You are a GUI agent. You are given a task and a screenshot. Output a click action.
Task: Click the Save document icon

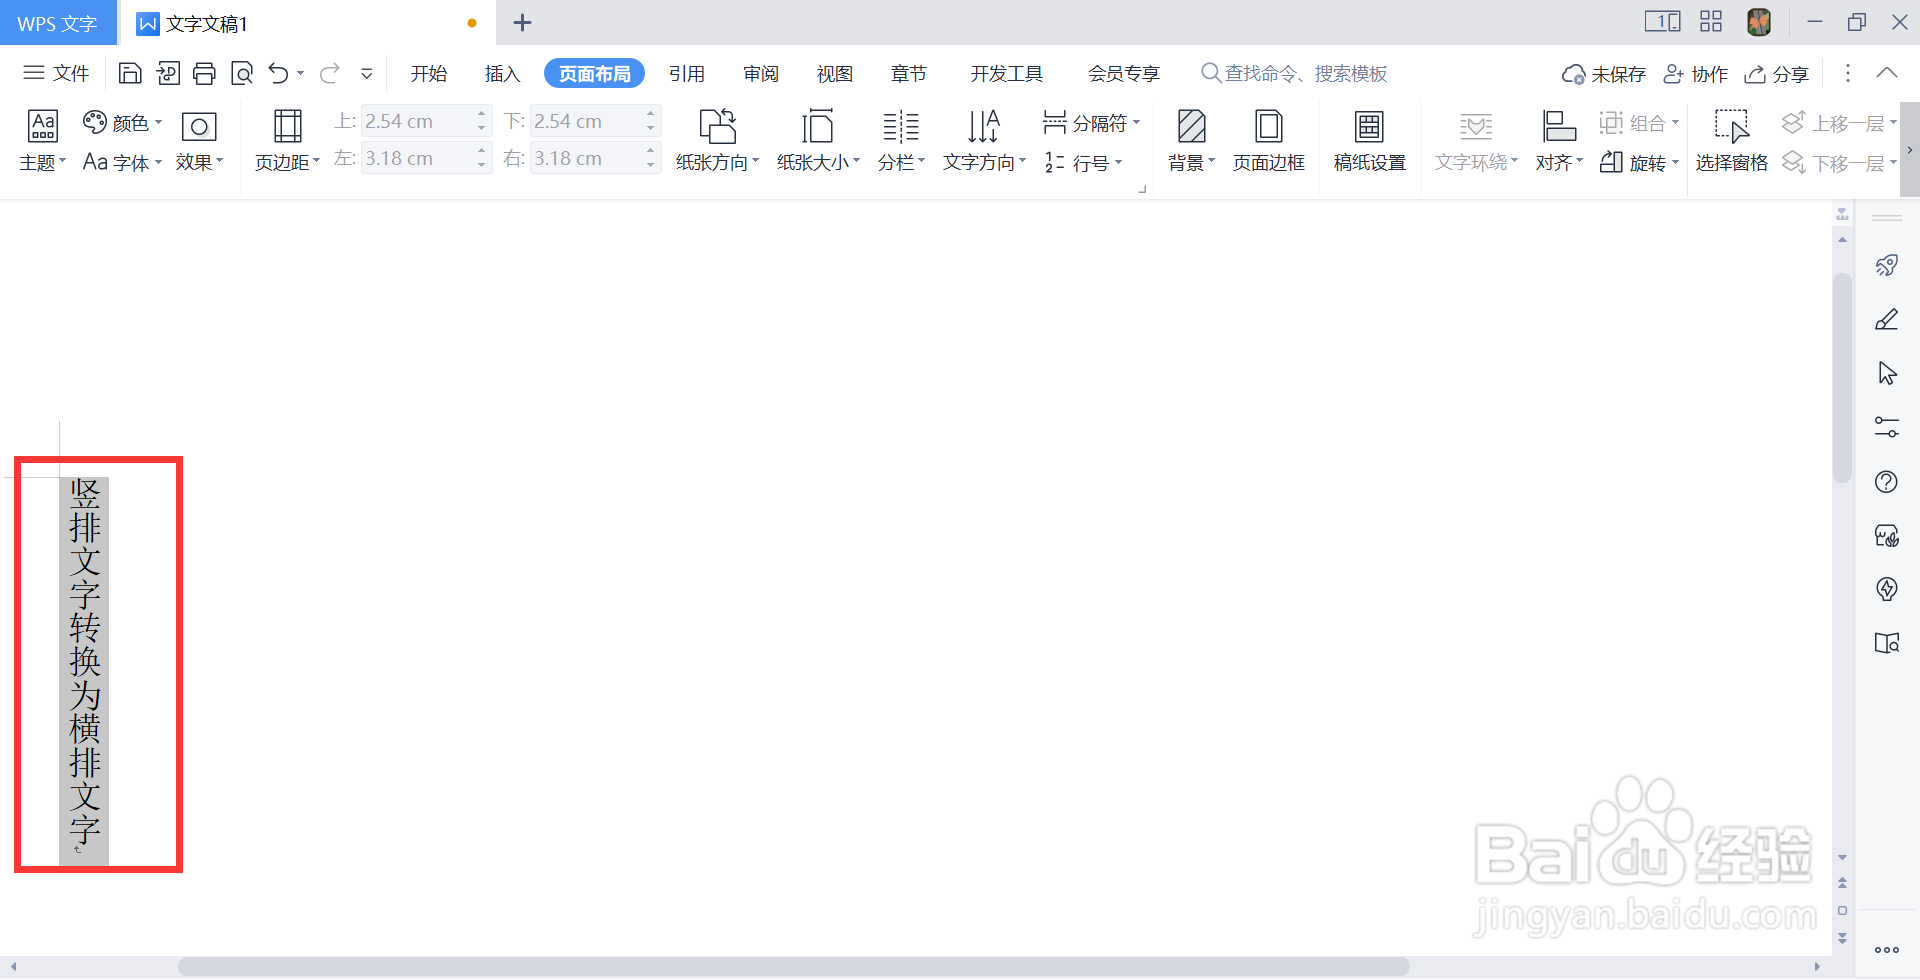coord(130,73)
